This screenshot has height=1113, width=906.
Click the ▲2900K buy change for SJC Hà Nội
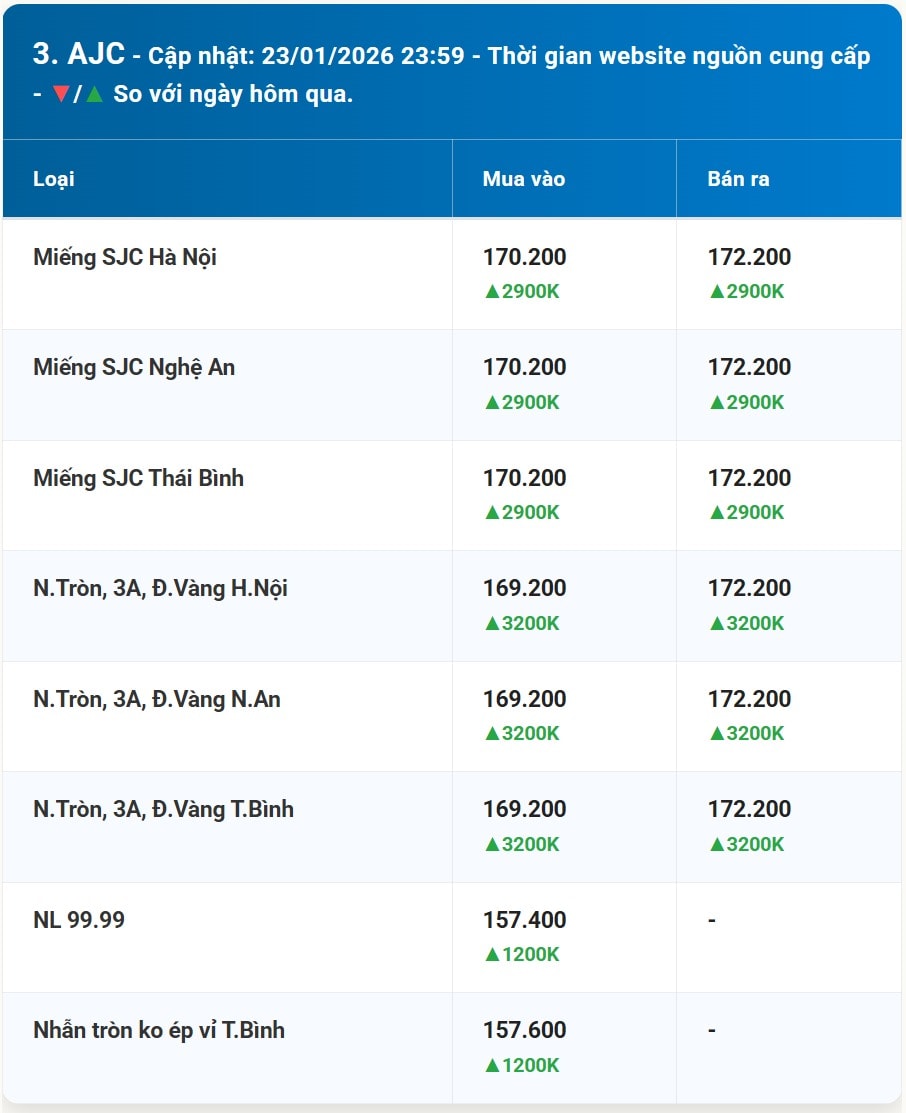pos(522,291)
